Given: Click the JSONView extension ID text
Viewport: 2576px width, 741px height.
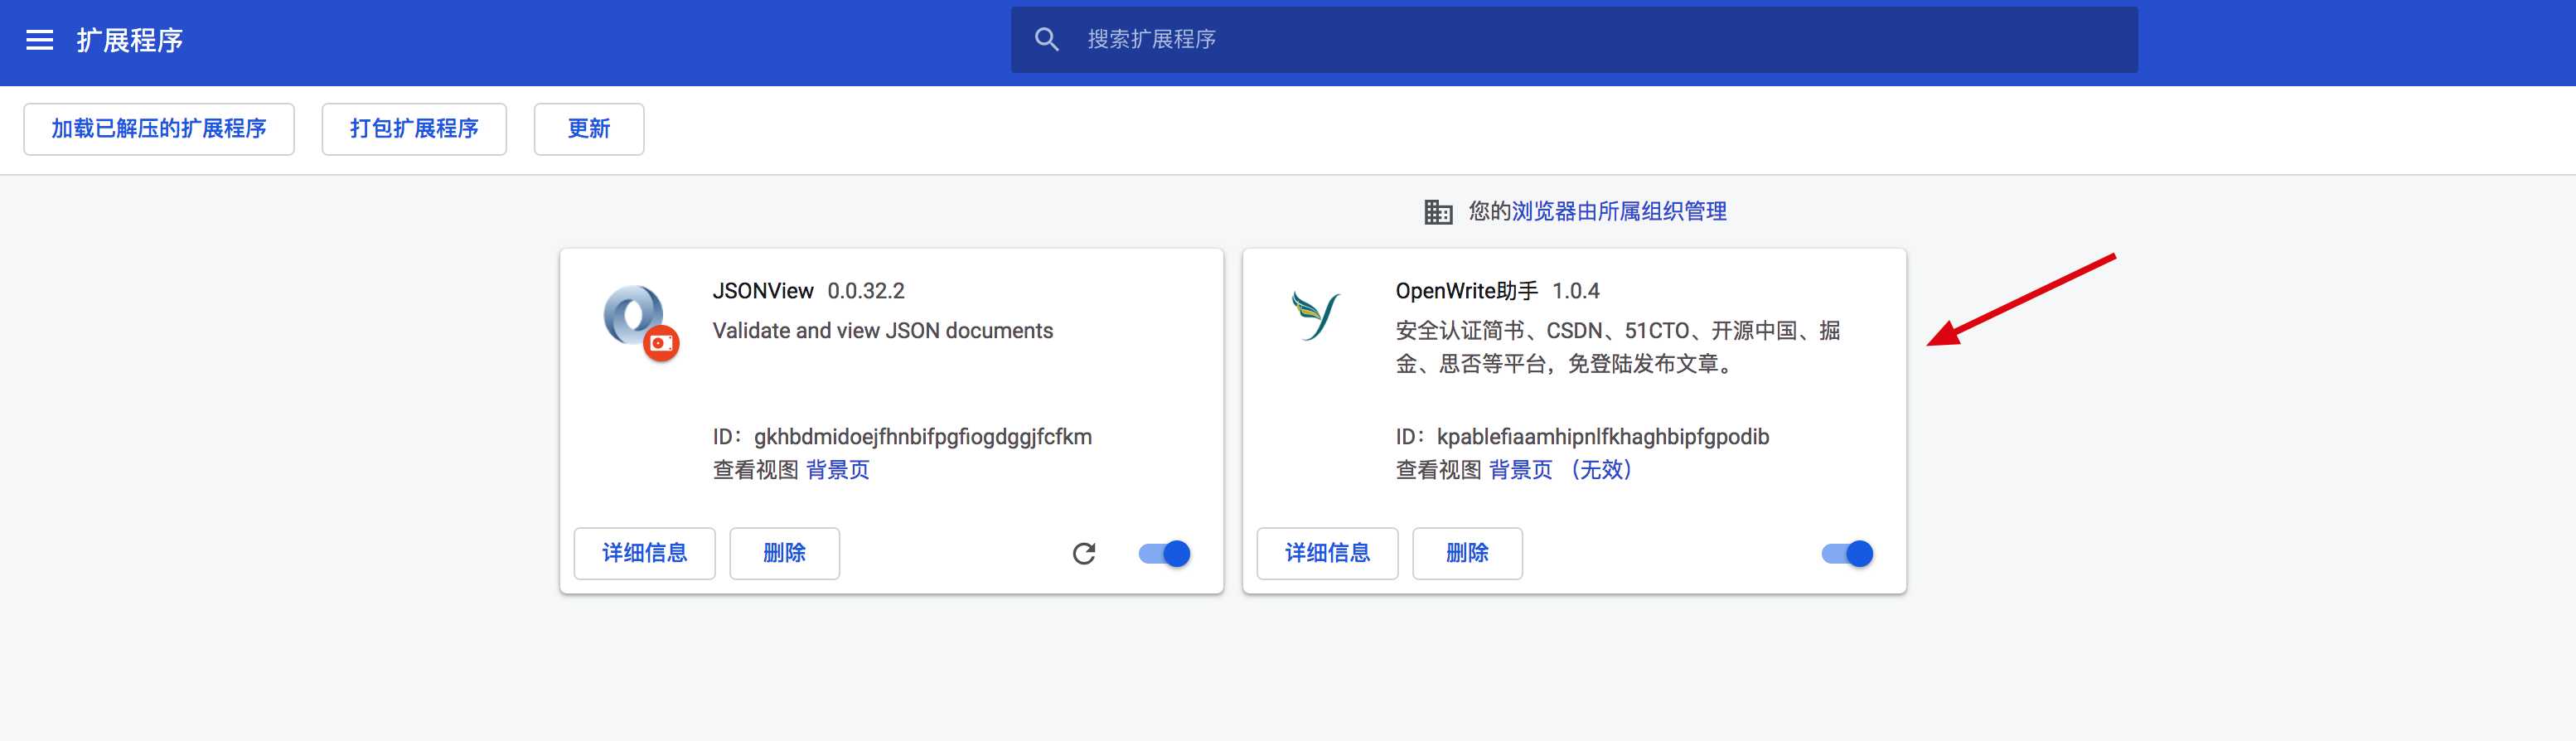Looking at the screenshot, I should pyautogui.click(x=902, y=437).
